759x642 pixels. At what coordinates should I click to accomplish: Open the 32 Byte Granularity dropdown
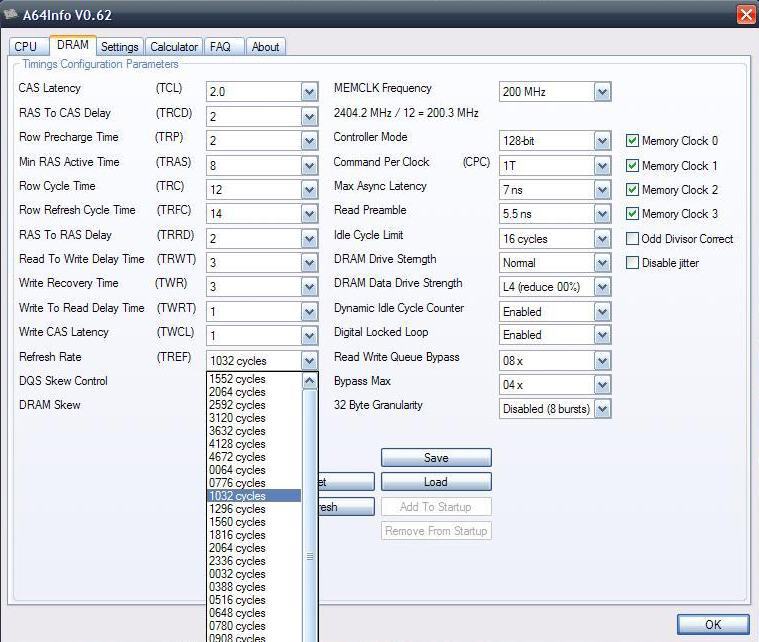[x=602, y=409]
